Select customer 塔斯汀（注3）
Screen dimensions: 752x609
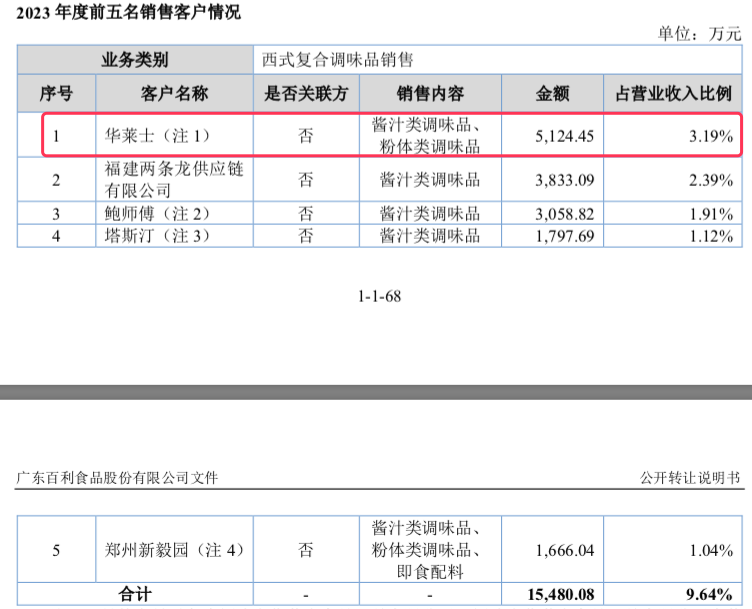pyautogui.click(x=157, y=235)
